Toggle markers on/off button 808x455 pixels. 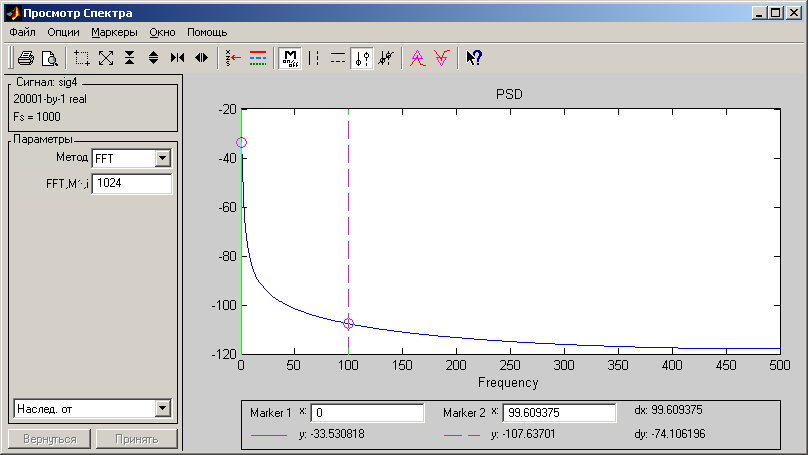pos(290,58)
